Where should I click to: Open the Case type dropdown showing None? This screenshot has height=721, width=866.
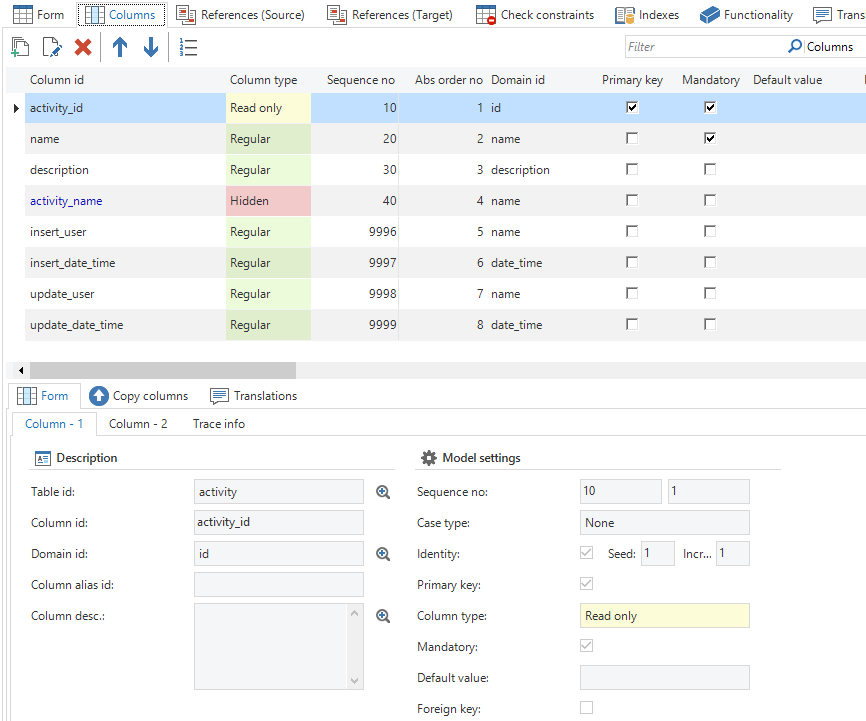(x=664, y=523)
